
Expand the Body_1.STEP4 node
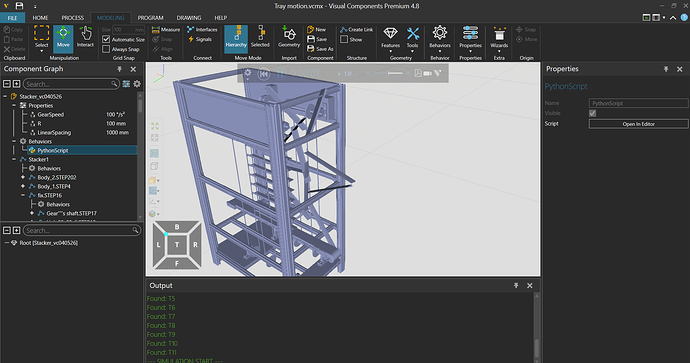[23, 186]
